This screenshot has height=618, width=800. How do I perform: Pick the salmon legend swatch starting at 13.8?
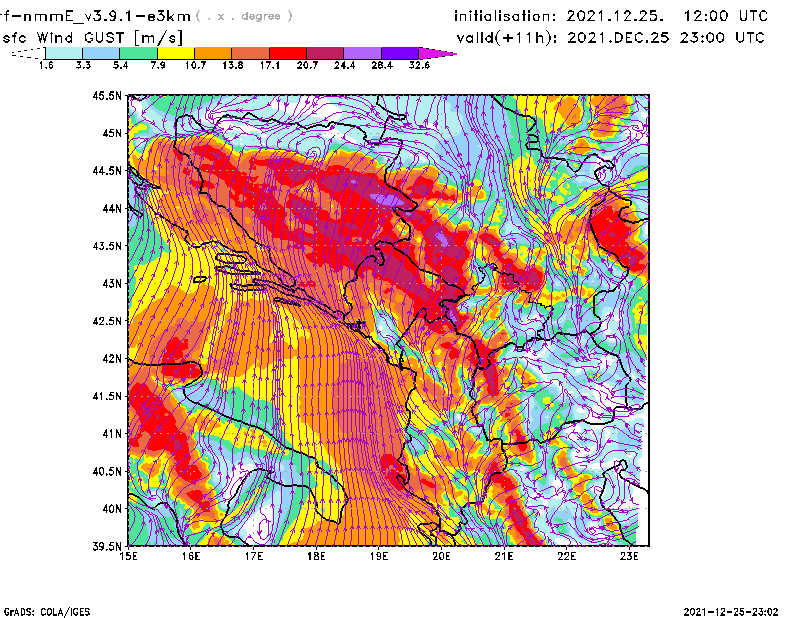(251, 53)
